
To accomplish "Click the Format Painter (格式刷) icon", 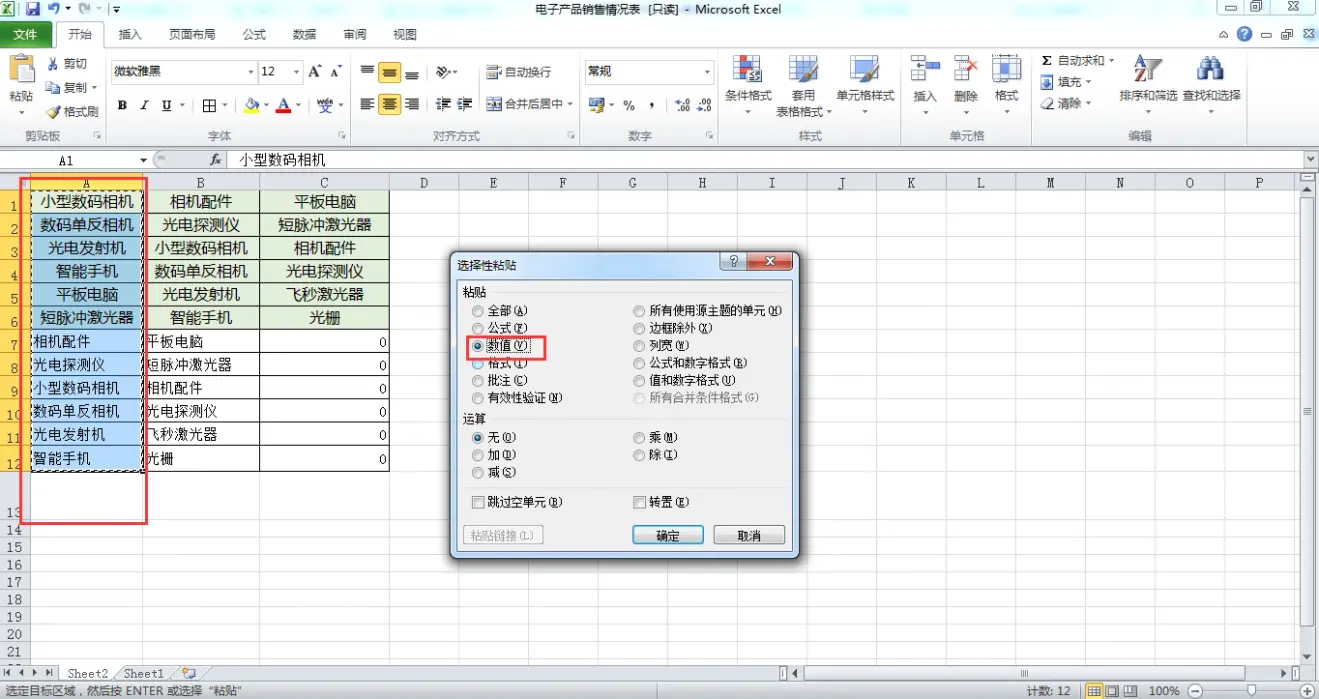I will point(53,112).
